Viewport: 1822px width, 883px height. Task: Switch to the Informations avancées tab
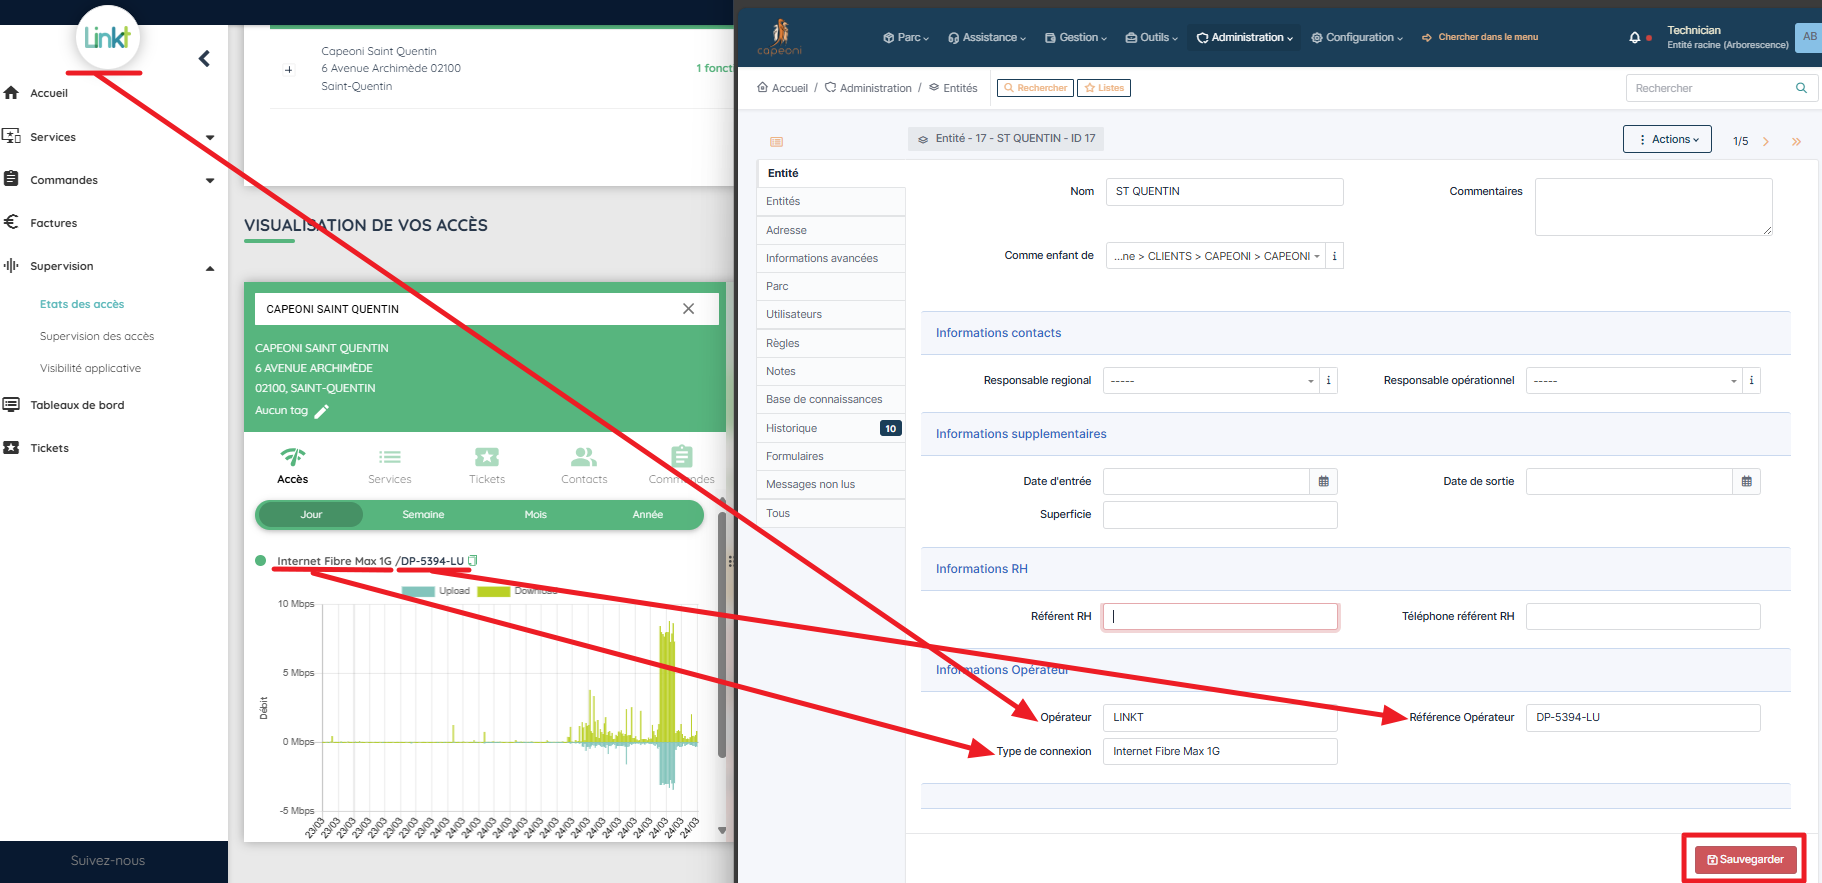click(x=832, y=258)
